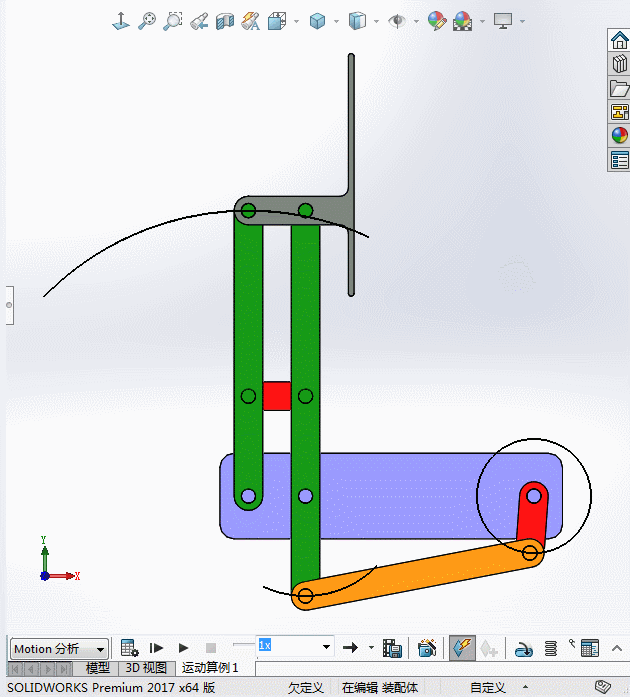Click the Apply Scene icon
The width and height of the screenshot is (630, 697).
pyautogui.click(x=462, y=21)
